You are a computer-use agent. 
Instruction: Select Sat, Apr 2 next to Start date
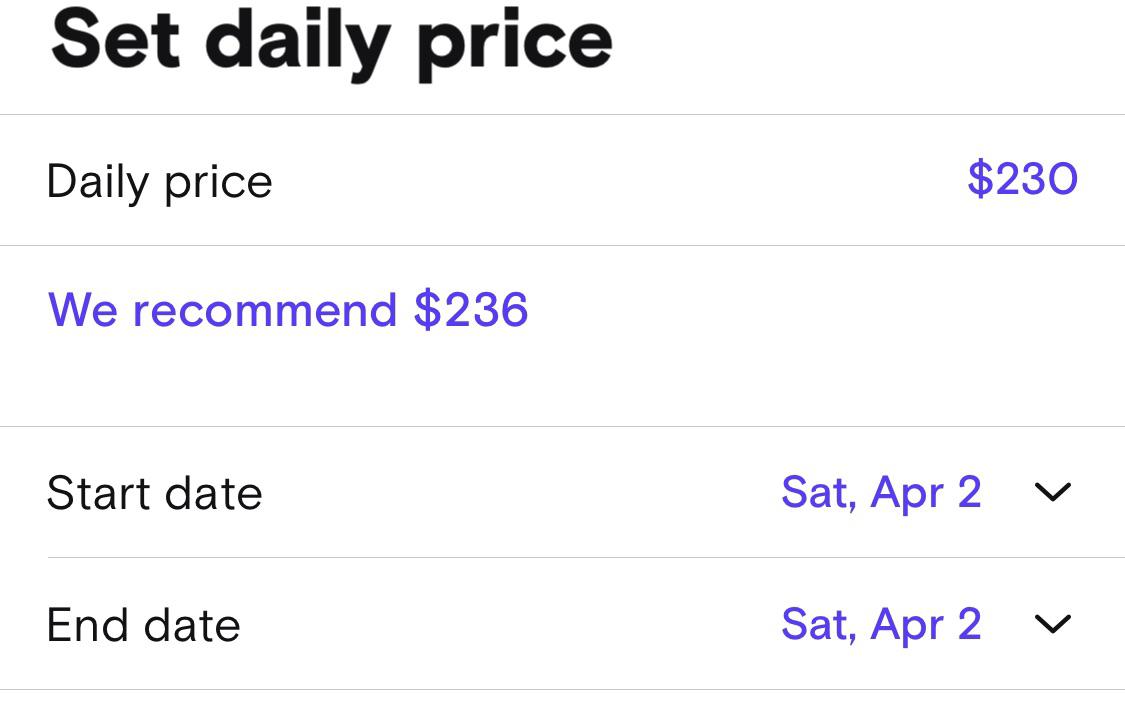[881, 492]
